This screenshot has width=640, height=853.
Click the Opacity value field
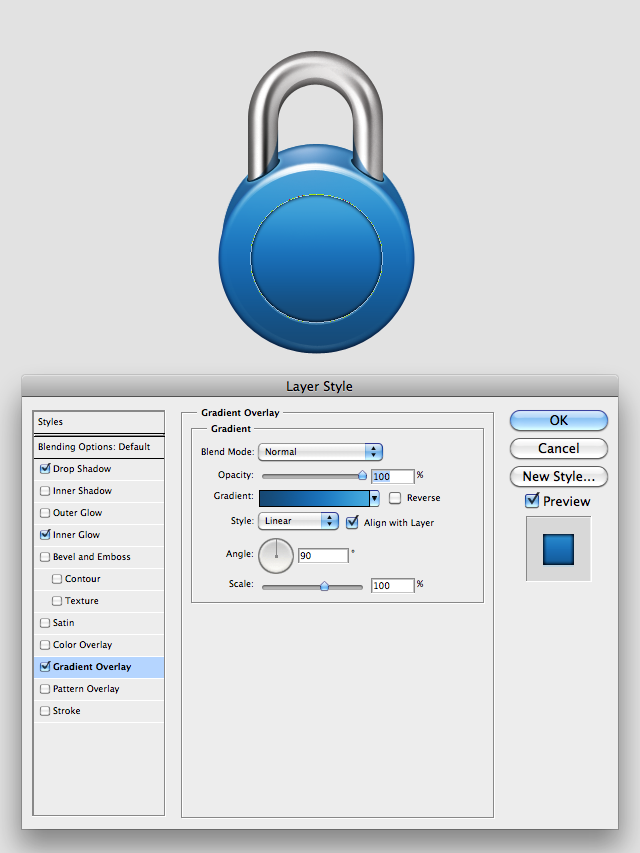pos(392,477)
